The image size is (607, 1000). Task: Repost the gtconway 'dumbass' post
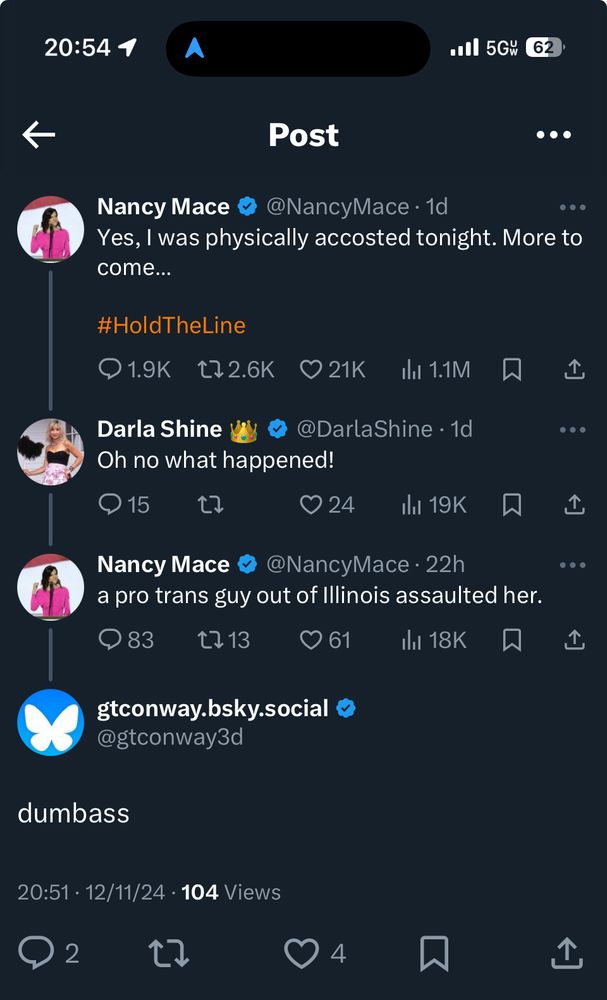coord(168,953)
